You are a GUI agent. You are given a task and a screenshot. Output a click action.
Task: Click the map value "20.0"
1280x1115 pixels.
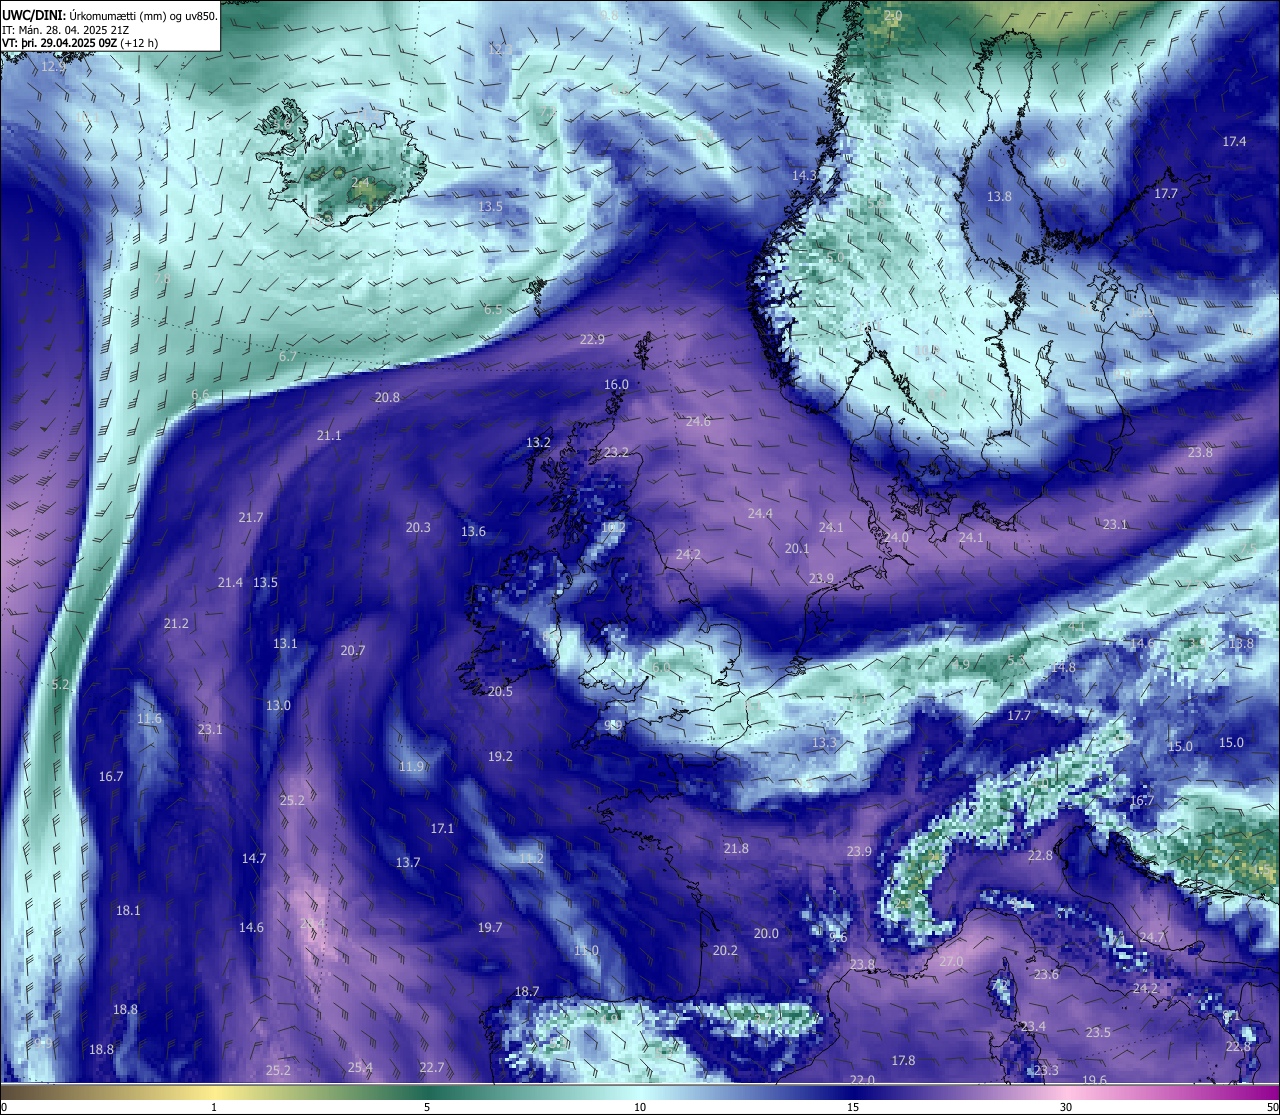tap(766, 934)
